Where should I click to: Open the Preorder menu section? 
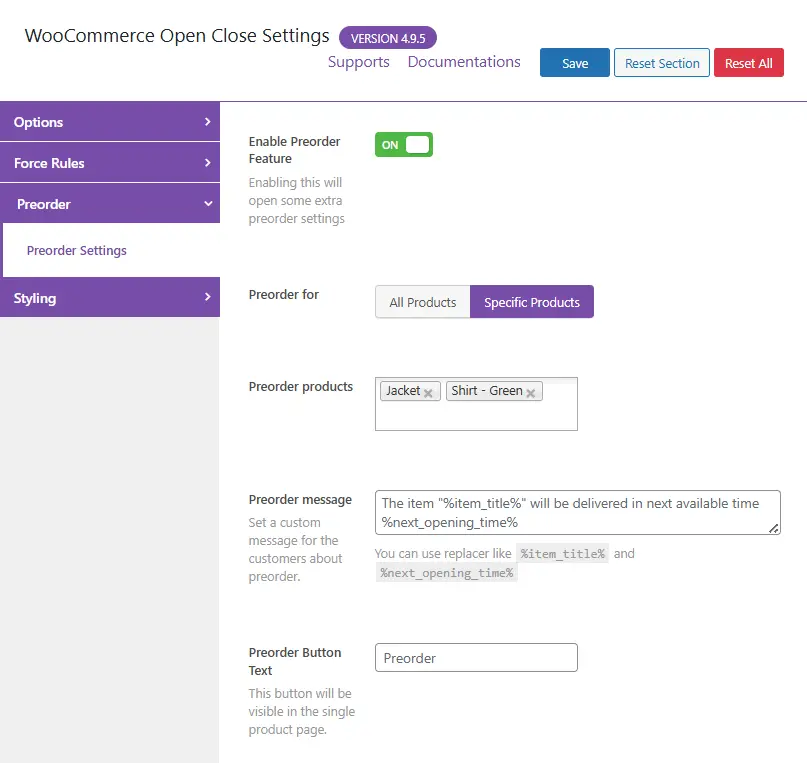[110, 204]
